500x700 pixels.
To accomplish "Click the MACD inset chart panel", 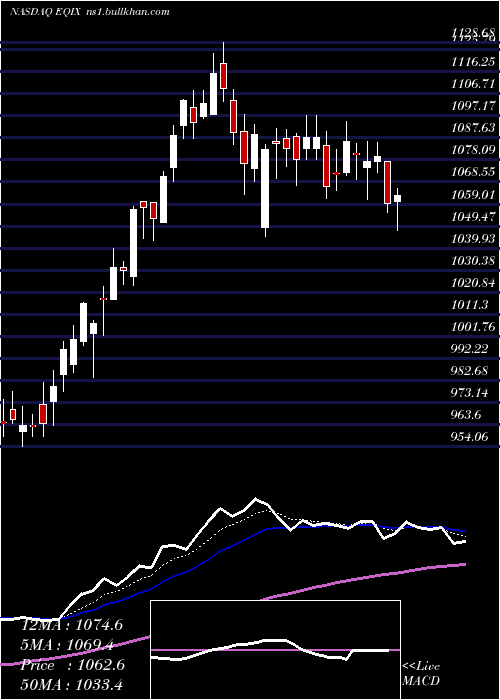I will coord(275,650).
